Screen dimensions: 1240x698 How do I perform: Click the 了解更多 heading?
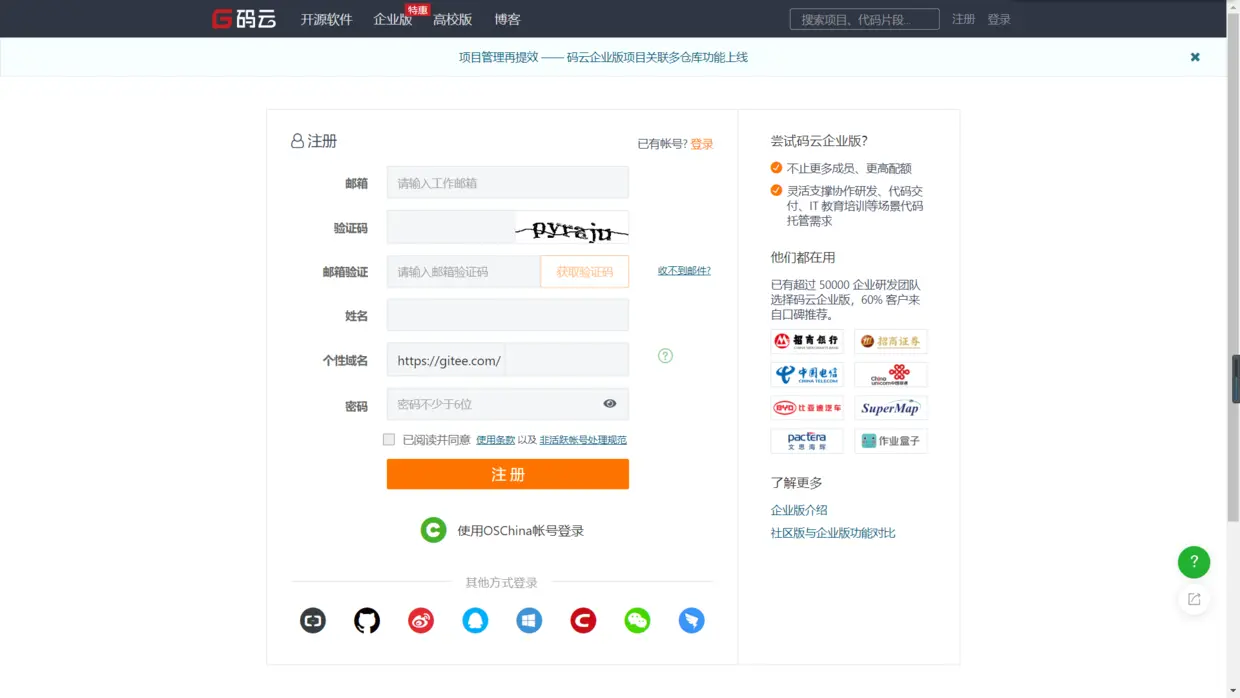coord(797,483)
